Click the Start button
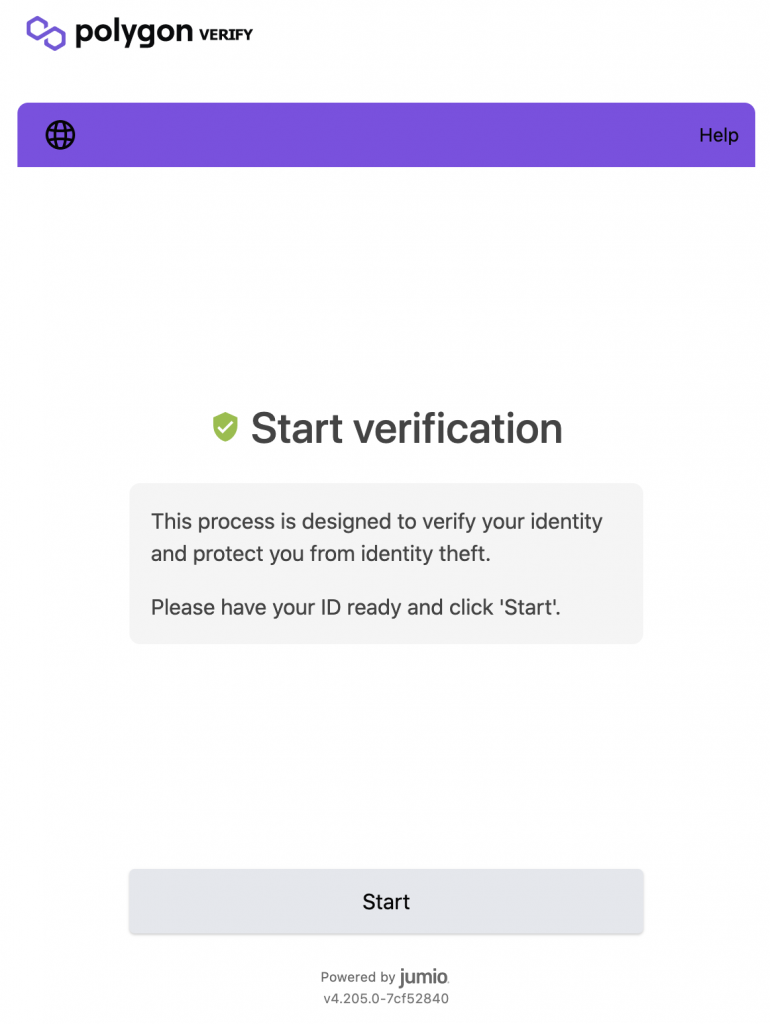 [386, 901]
